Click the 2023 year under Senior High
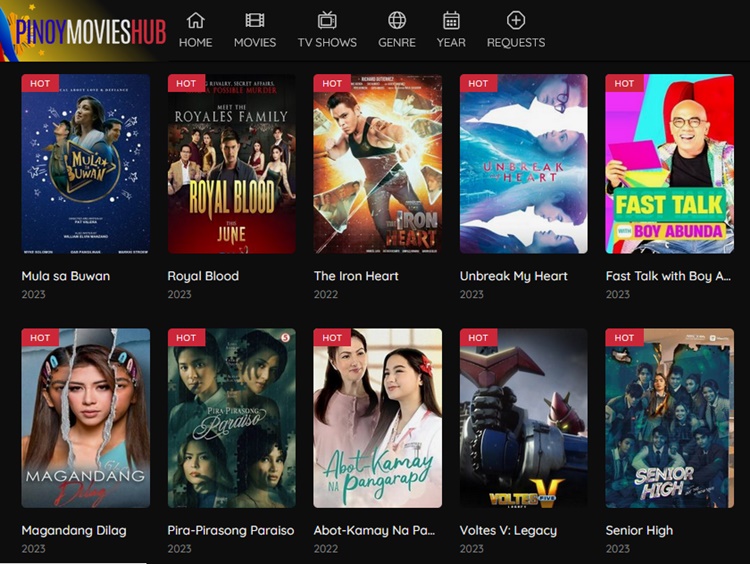The height and width of the screenshot is (564, 750). pos(618,549)
